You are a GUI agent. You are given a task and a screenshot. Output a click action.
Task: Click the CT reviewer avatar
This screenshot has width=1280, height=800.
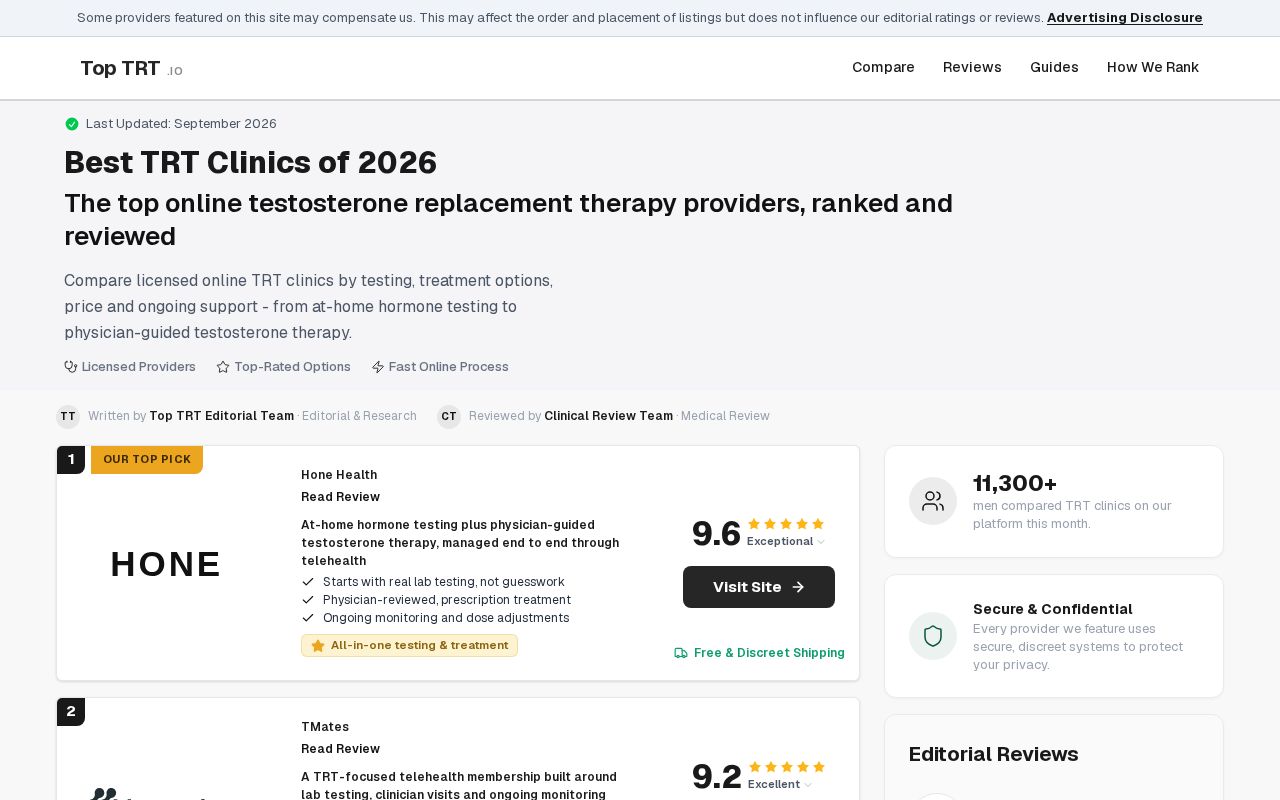pos(449,417)
